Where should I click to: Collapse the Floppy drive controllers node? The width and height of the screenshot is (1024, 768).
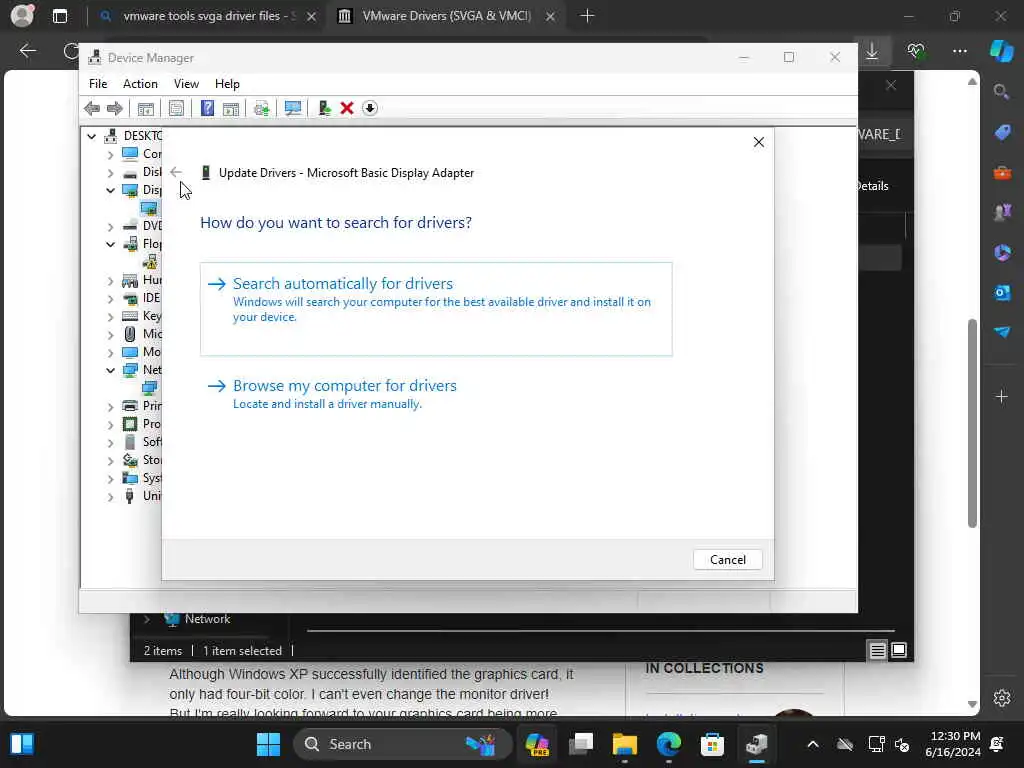[110, 244]
